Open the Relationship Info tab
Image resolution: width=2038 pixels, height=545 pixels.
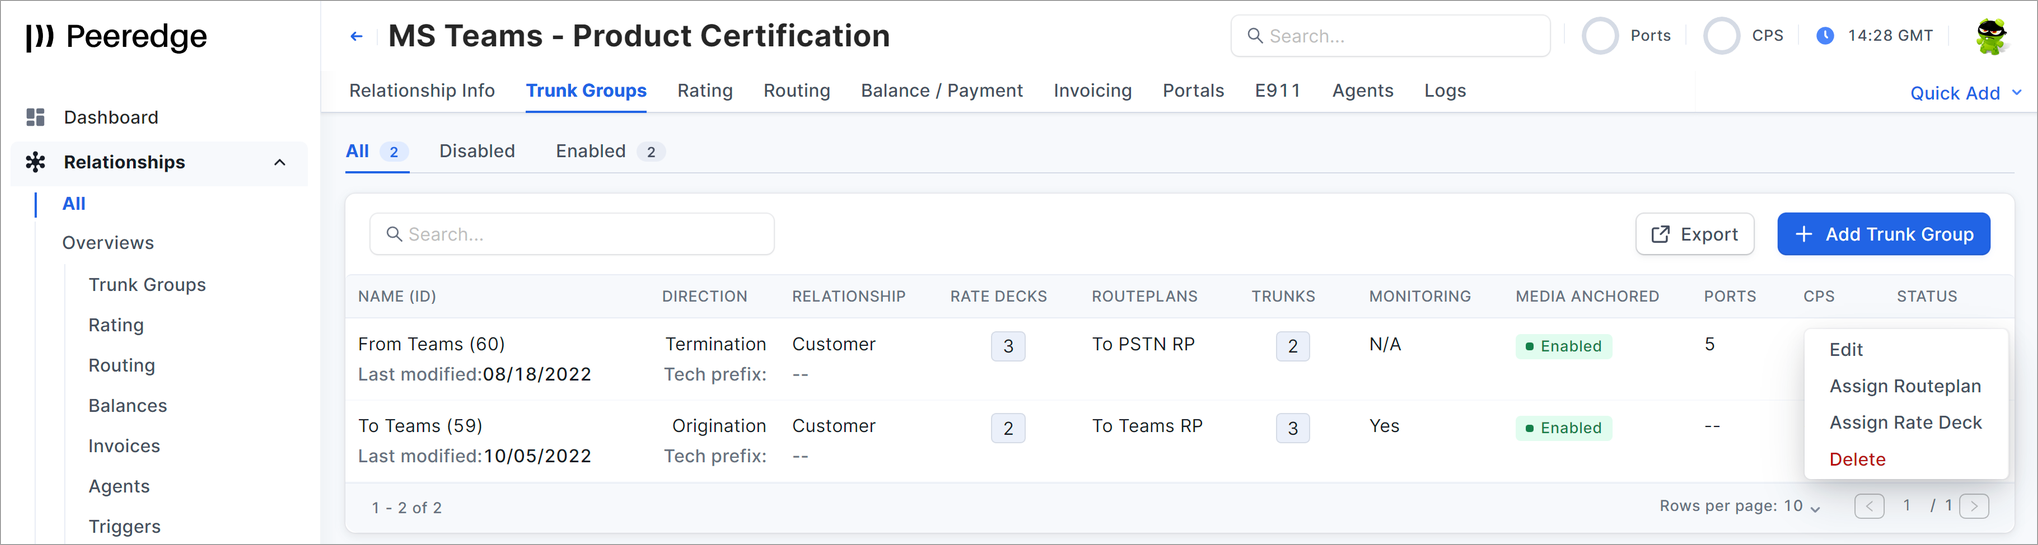(422, 91)
